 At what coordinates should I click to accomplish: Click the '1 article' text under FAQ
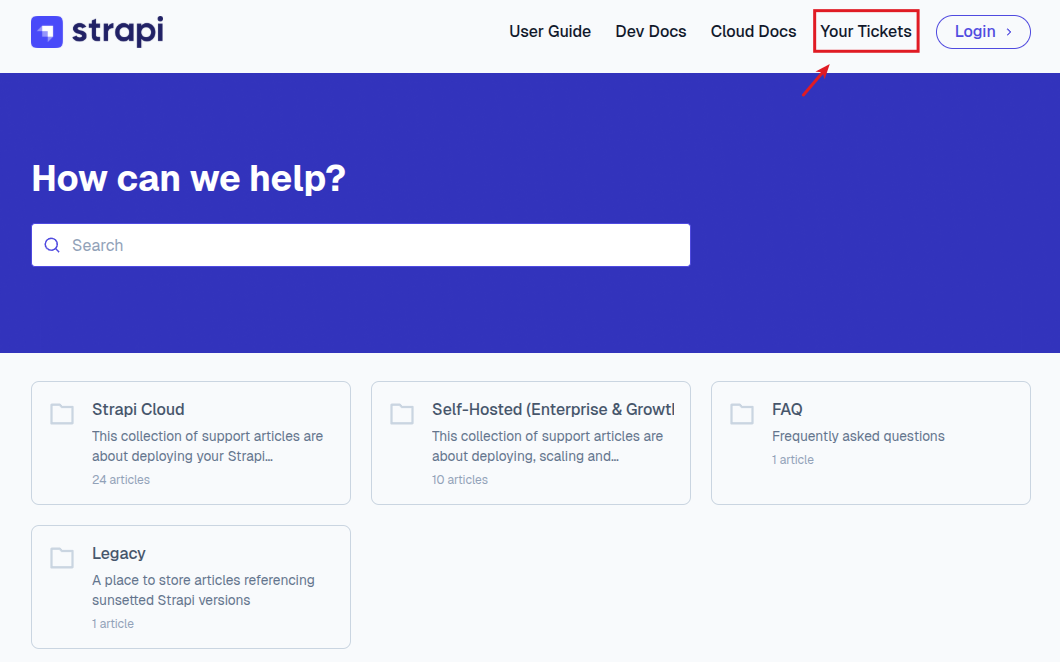[793, 460]
